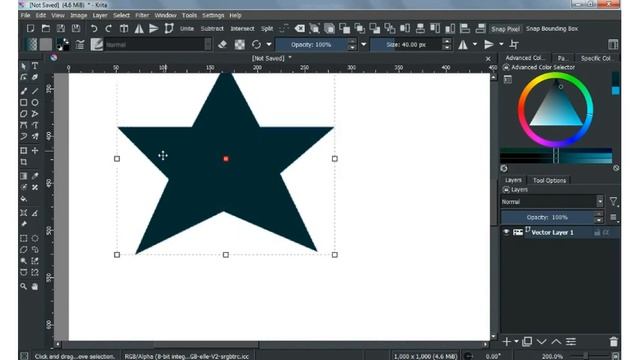Toggle vertical mirror painting mode

[x=489, y=44]
